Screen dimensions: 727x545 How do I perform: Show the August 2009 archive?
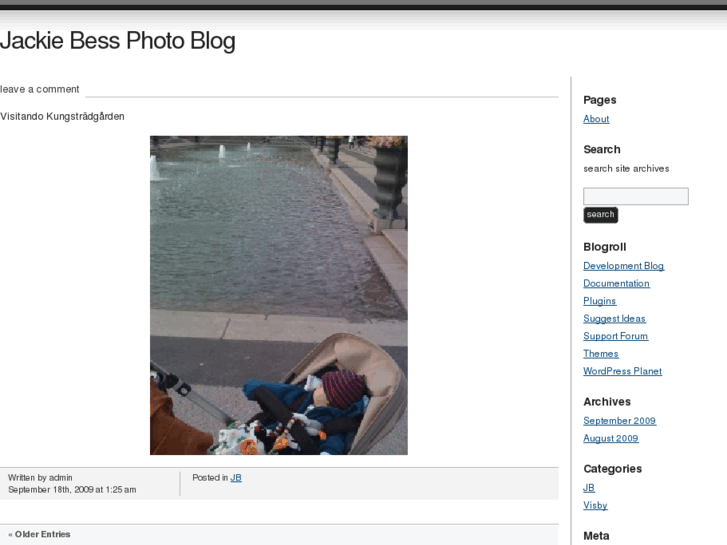611,438
